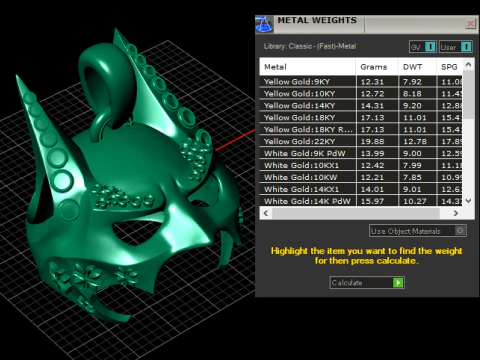Click the 7.85 DWT value

[412, 178]
